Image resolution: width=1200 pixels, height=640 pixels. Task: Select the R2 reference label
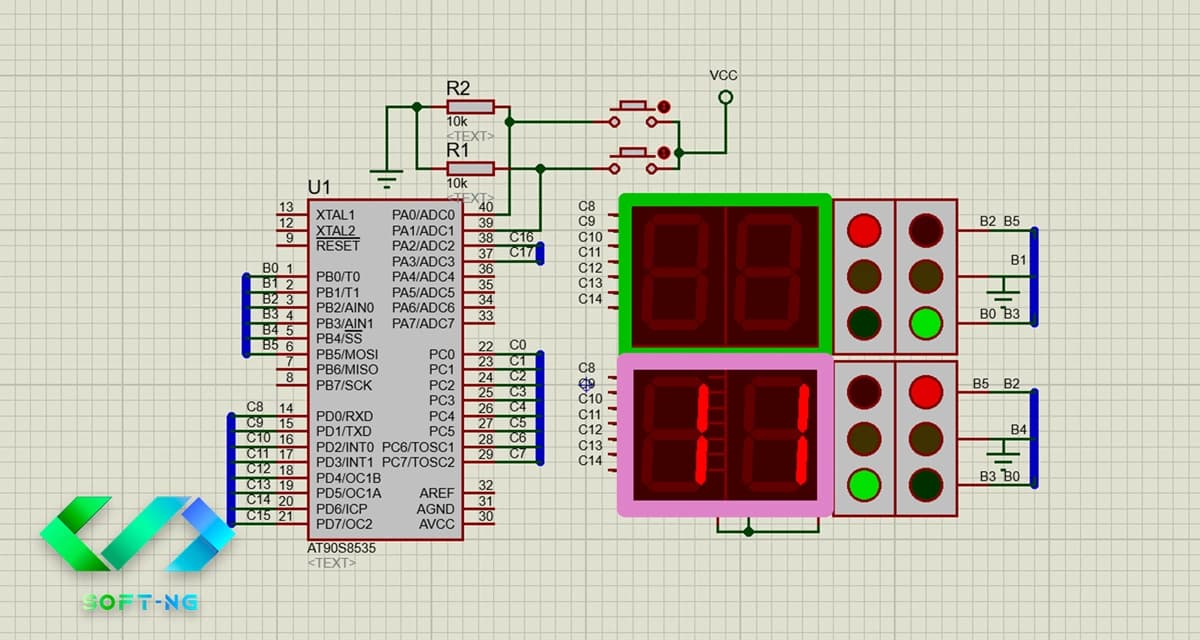458,88
